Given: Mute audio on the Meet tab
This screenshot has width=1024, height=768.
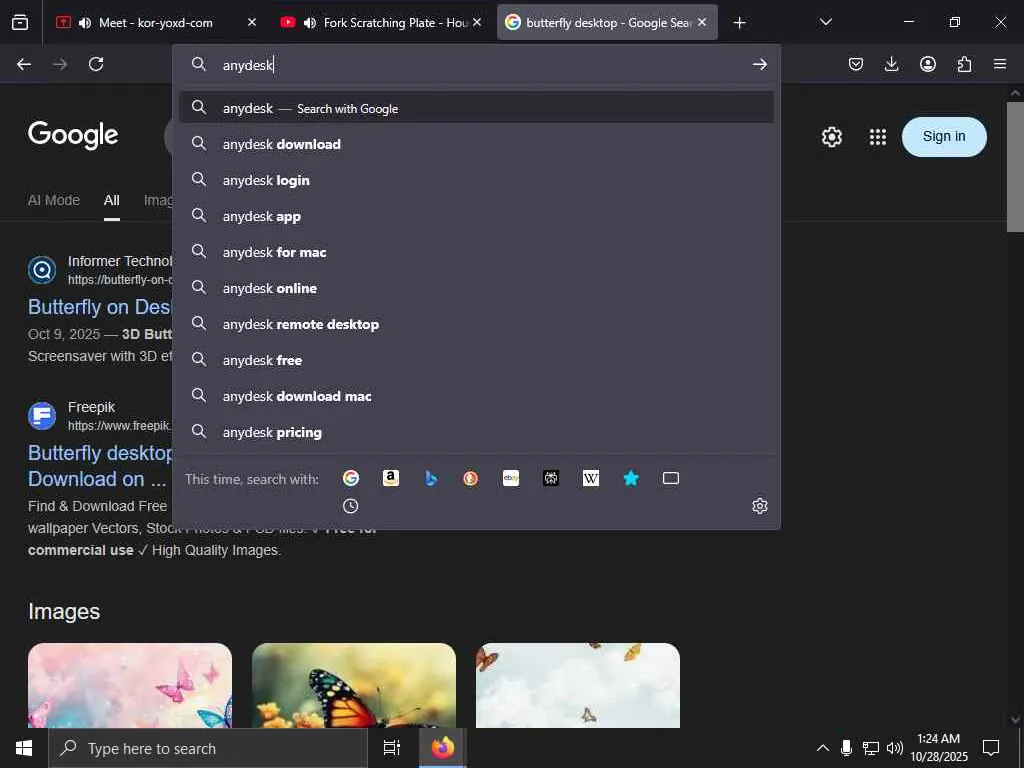Looking at the screenshot, I should pos(85,23).
